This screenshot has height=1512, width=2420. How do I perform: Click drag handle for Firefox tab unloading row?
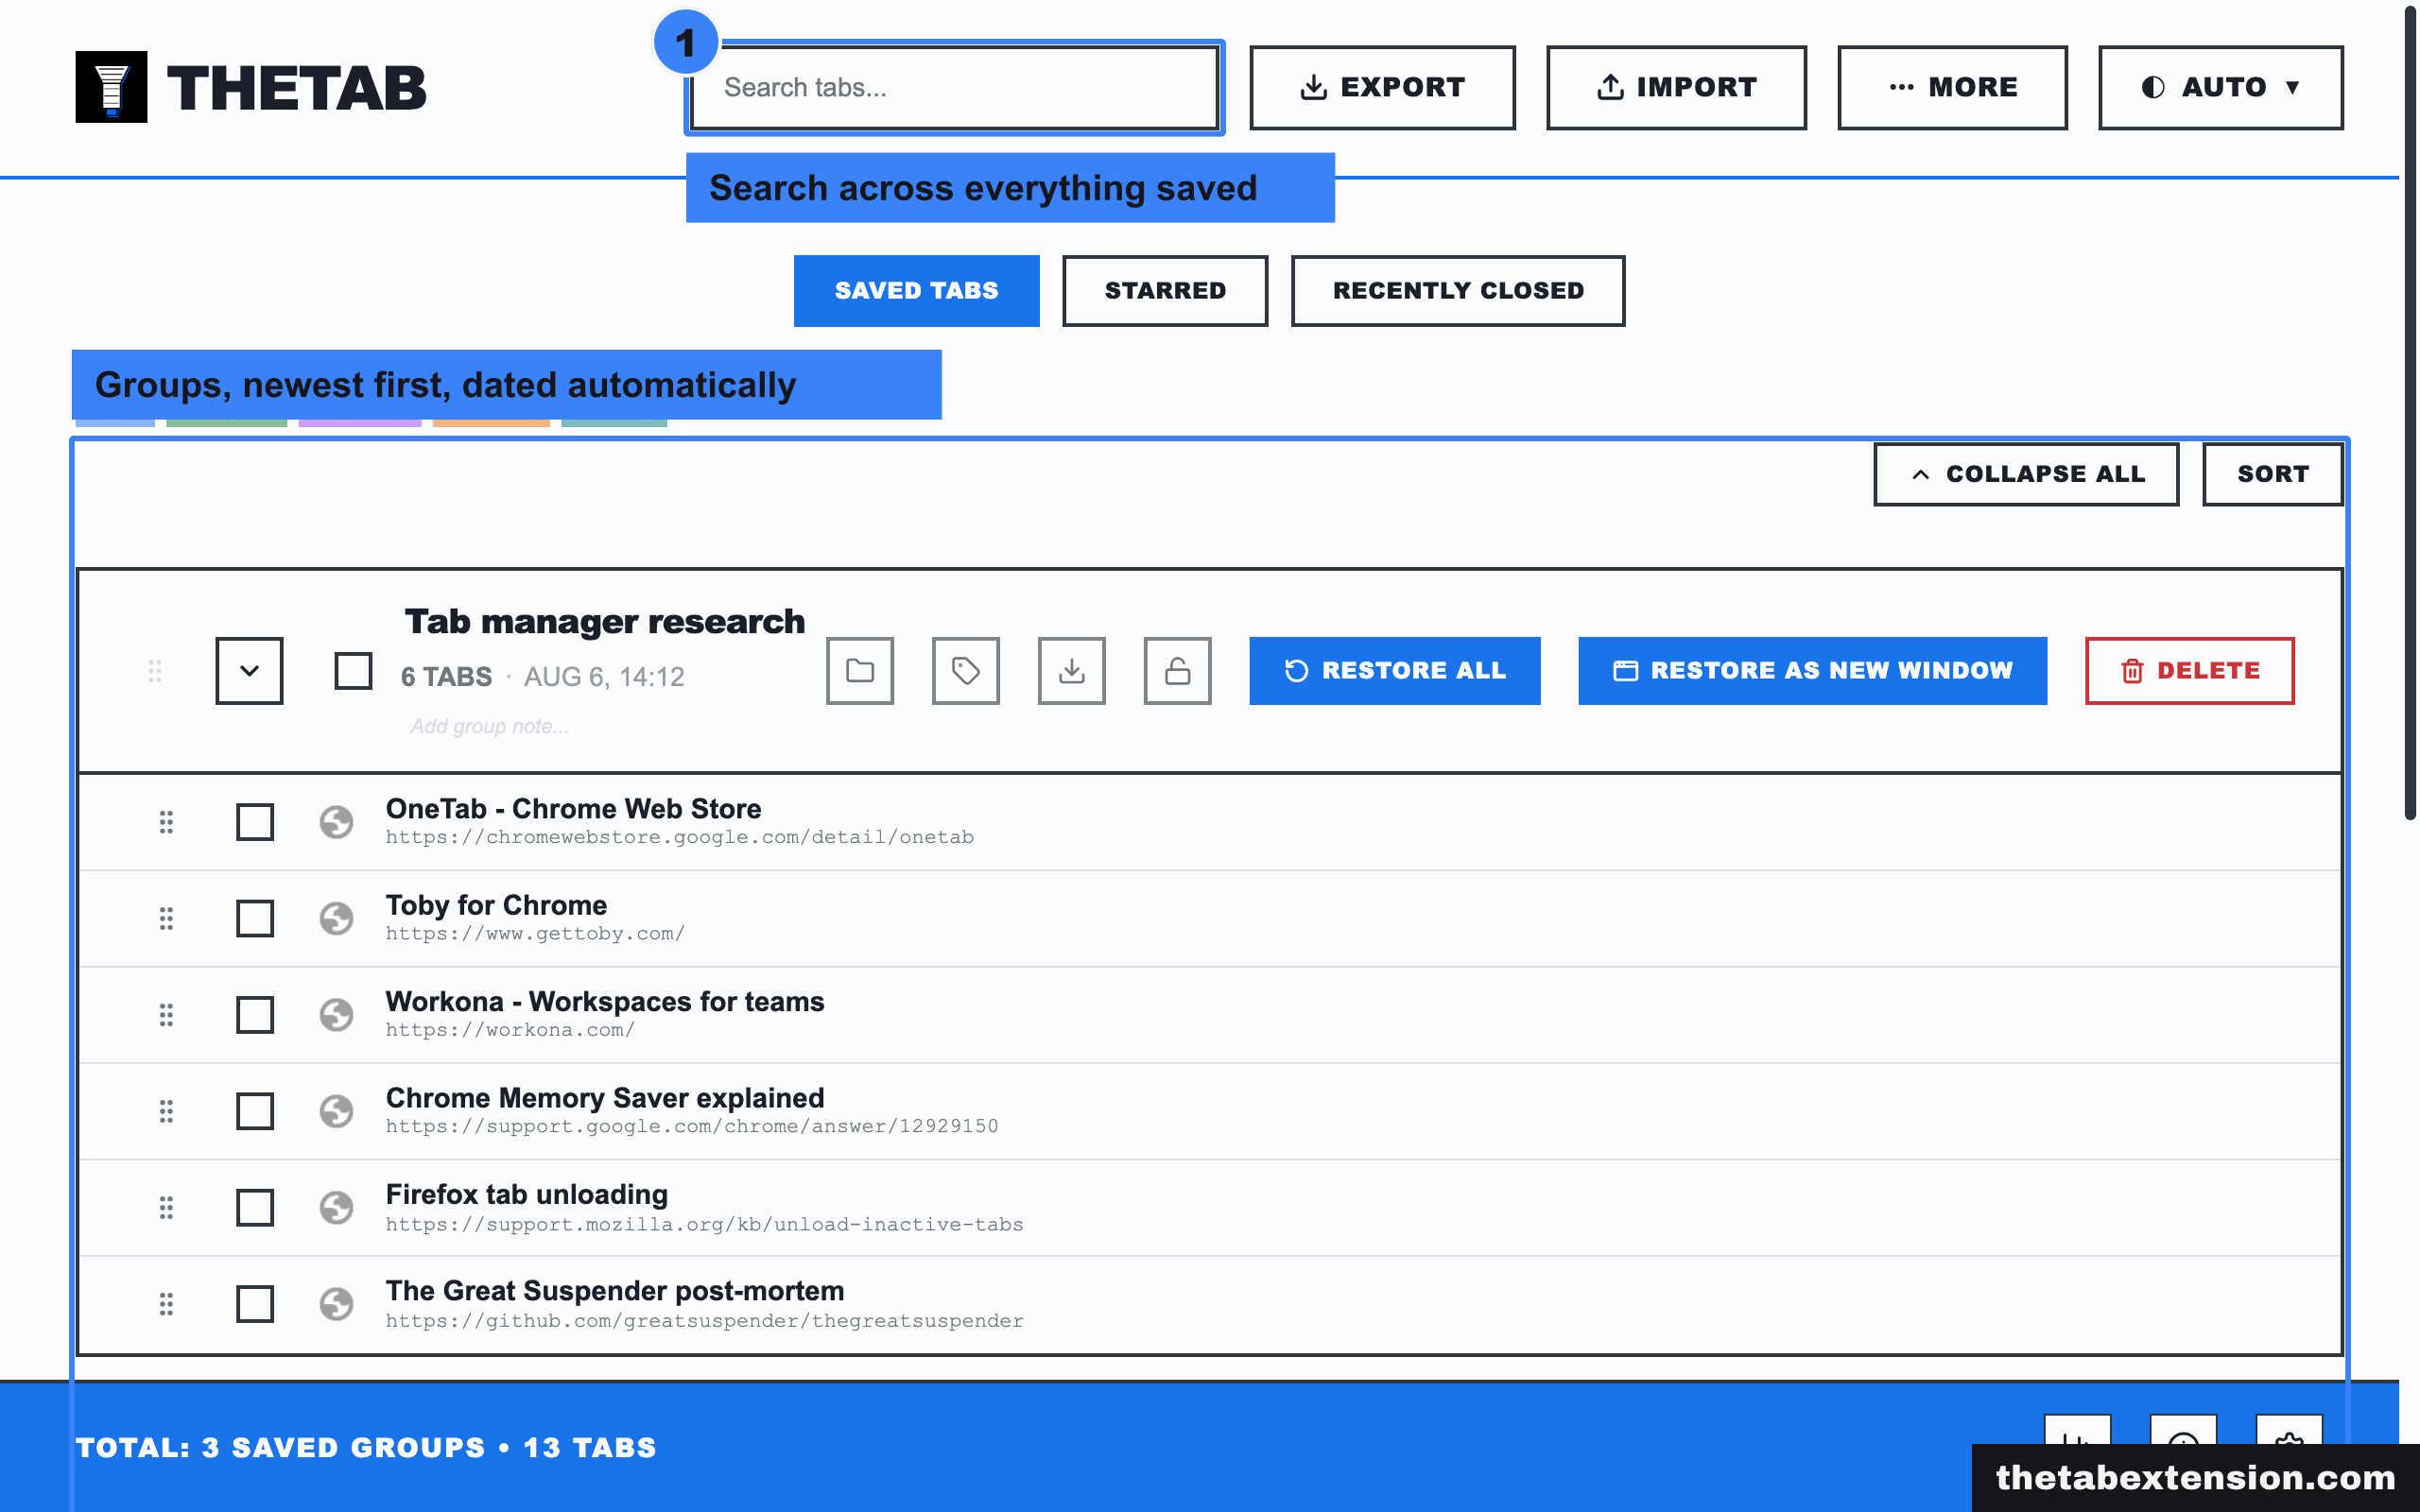(x=166, y=1208)
